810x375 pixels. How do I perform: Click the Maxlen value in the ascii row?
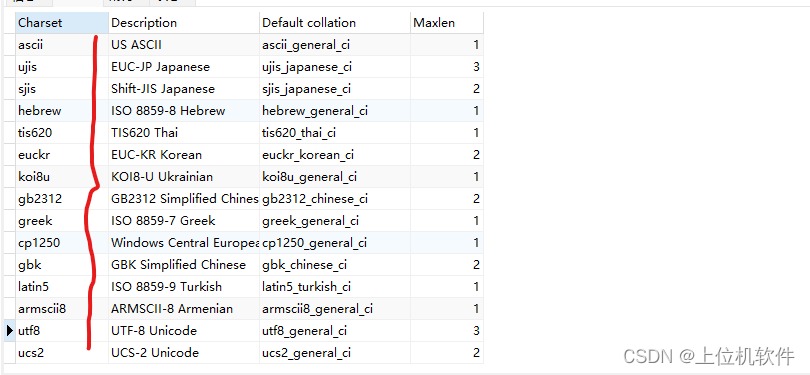447,45
